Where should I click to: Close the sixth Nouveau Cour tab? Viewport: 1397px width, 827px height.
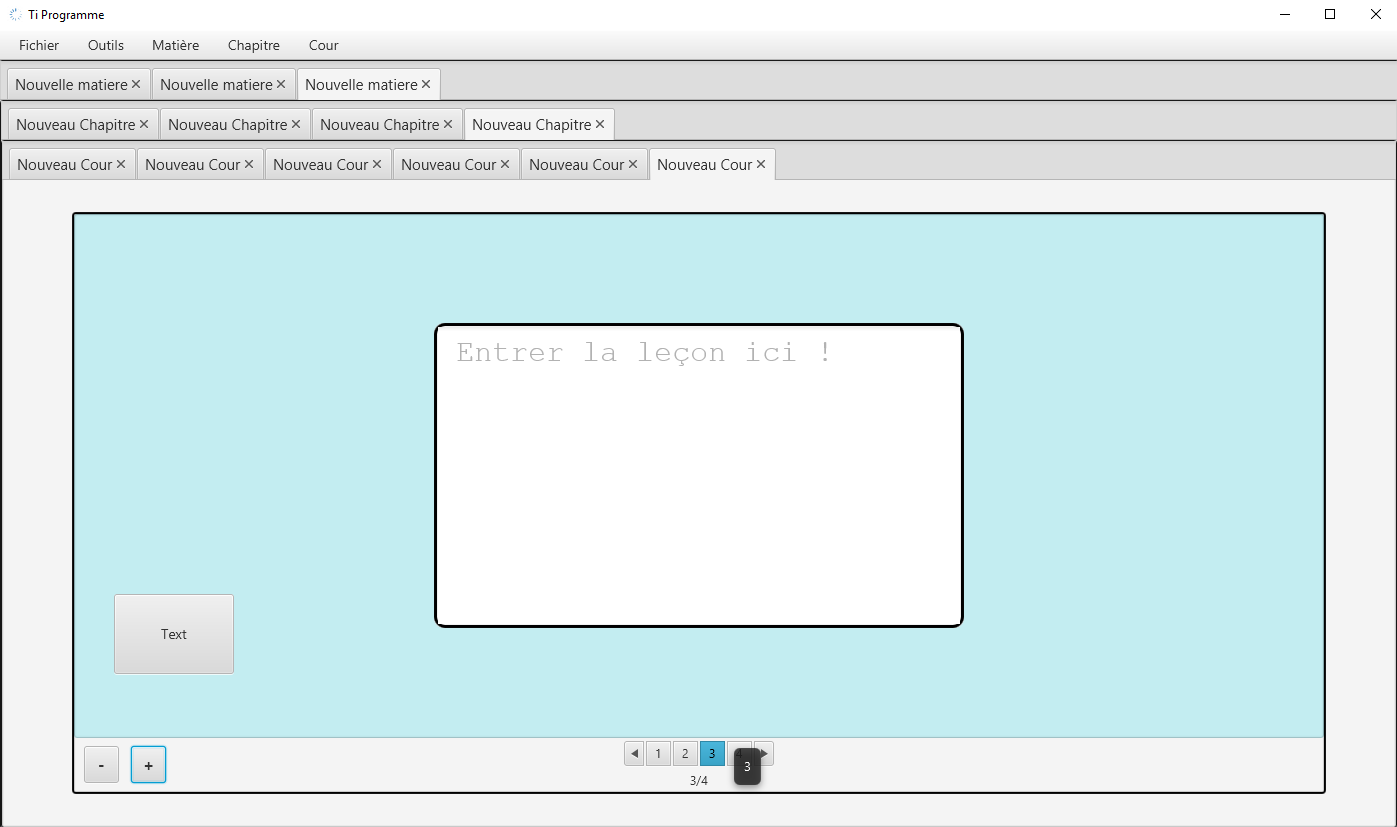(x=761, y=165)
